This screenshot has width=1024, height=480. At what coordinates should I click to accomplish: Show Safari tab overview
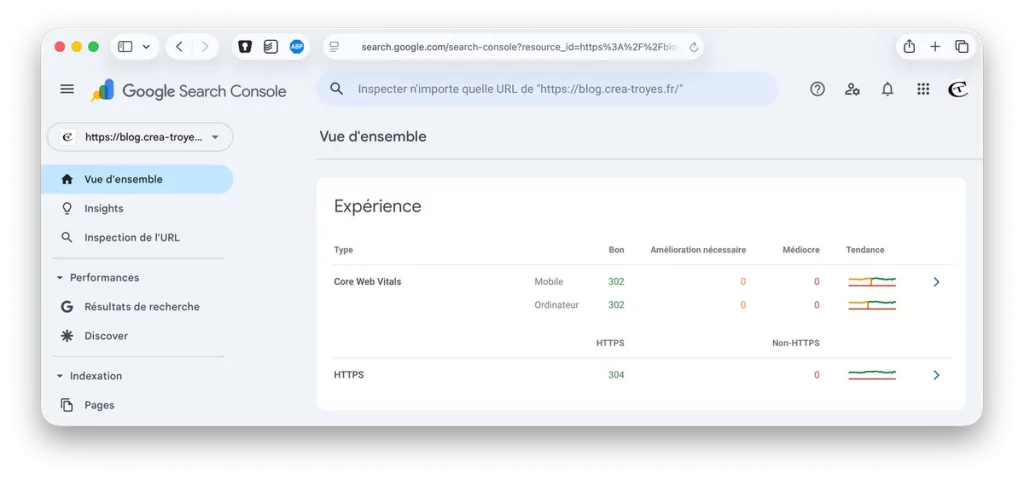961,46
